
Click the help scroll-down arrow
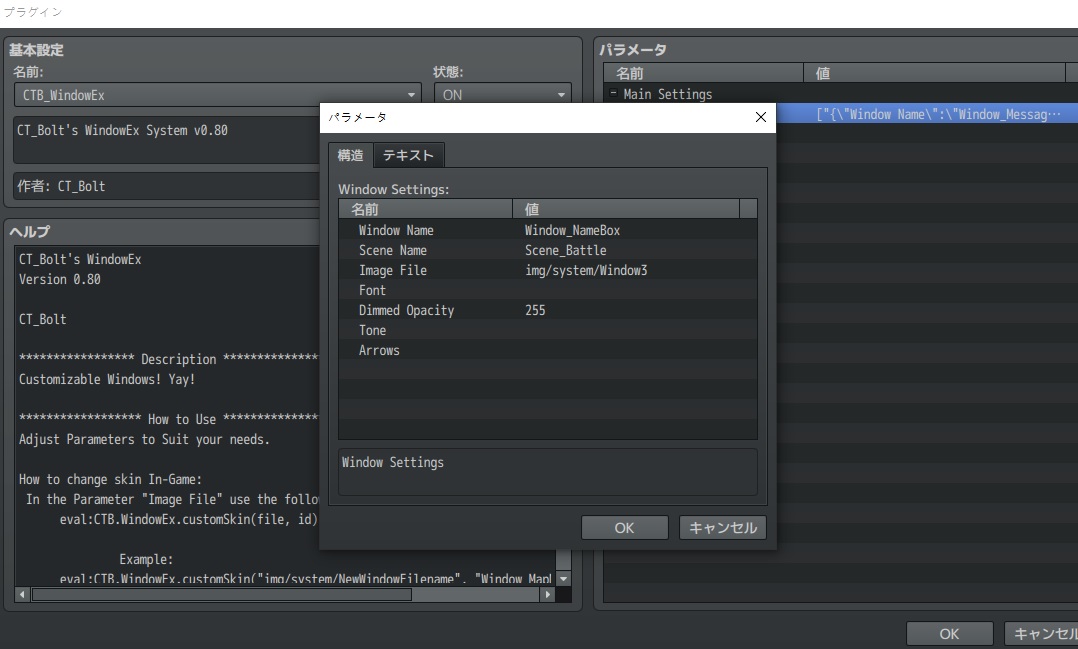[564, 578]
